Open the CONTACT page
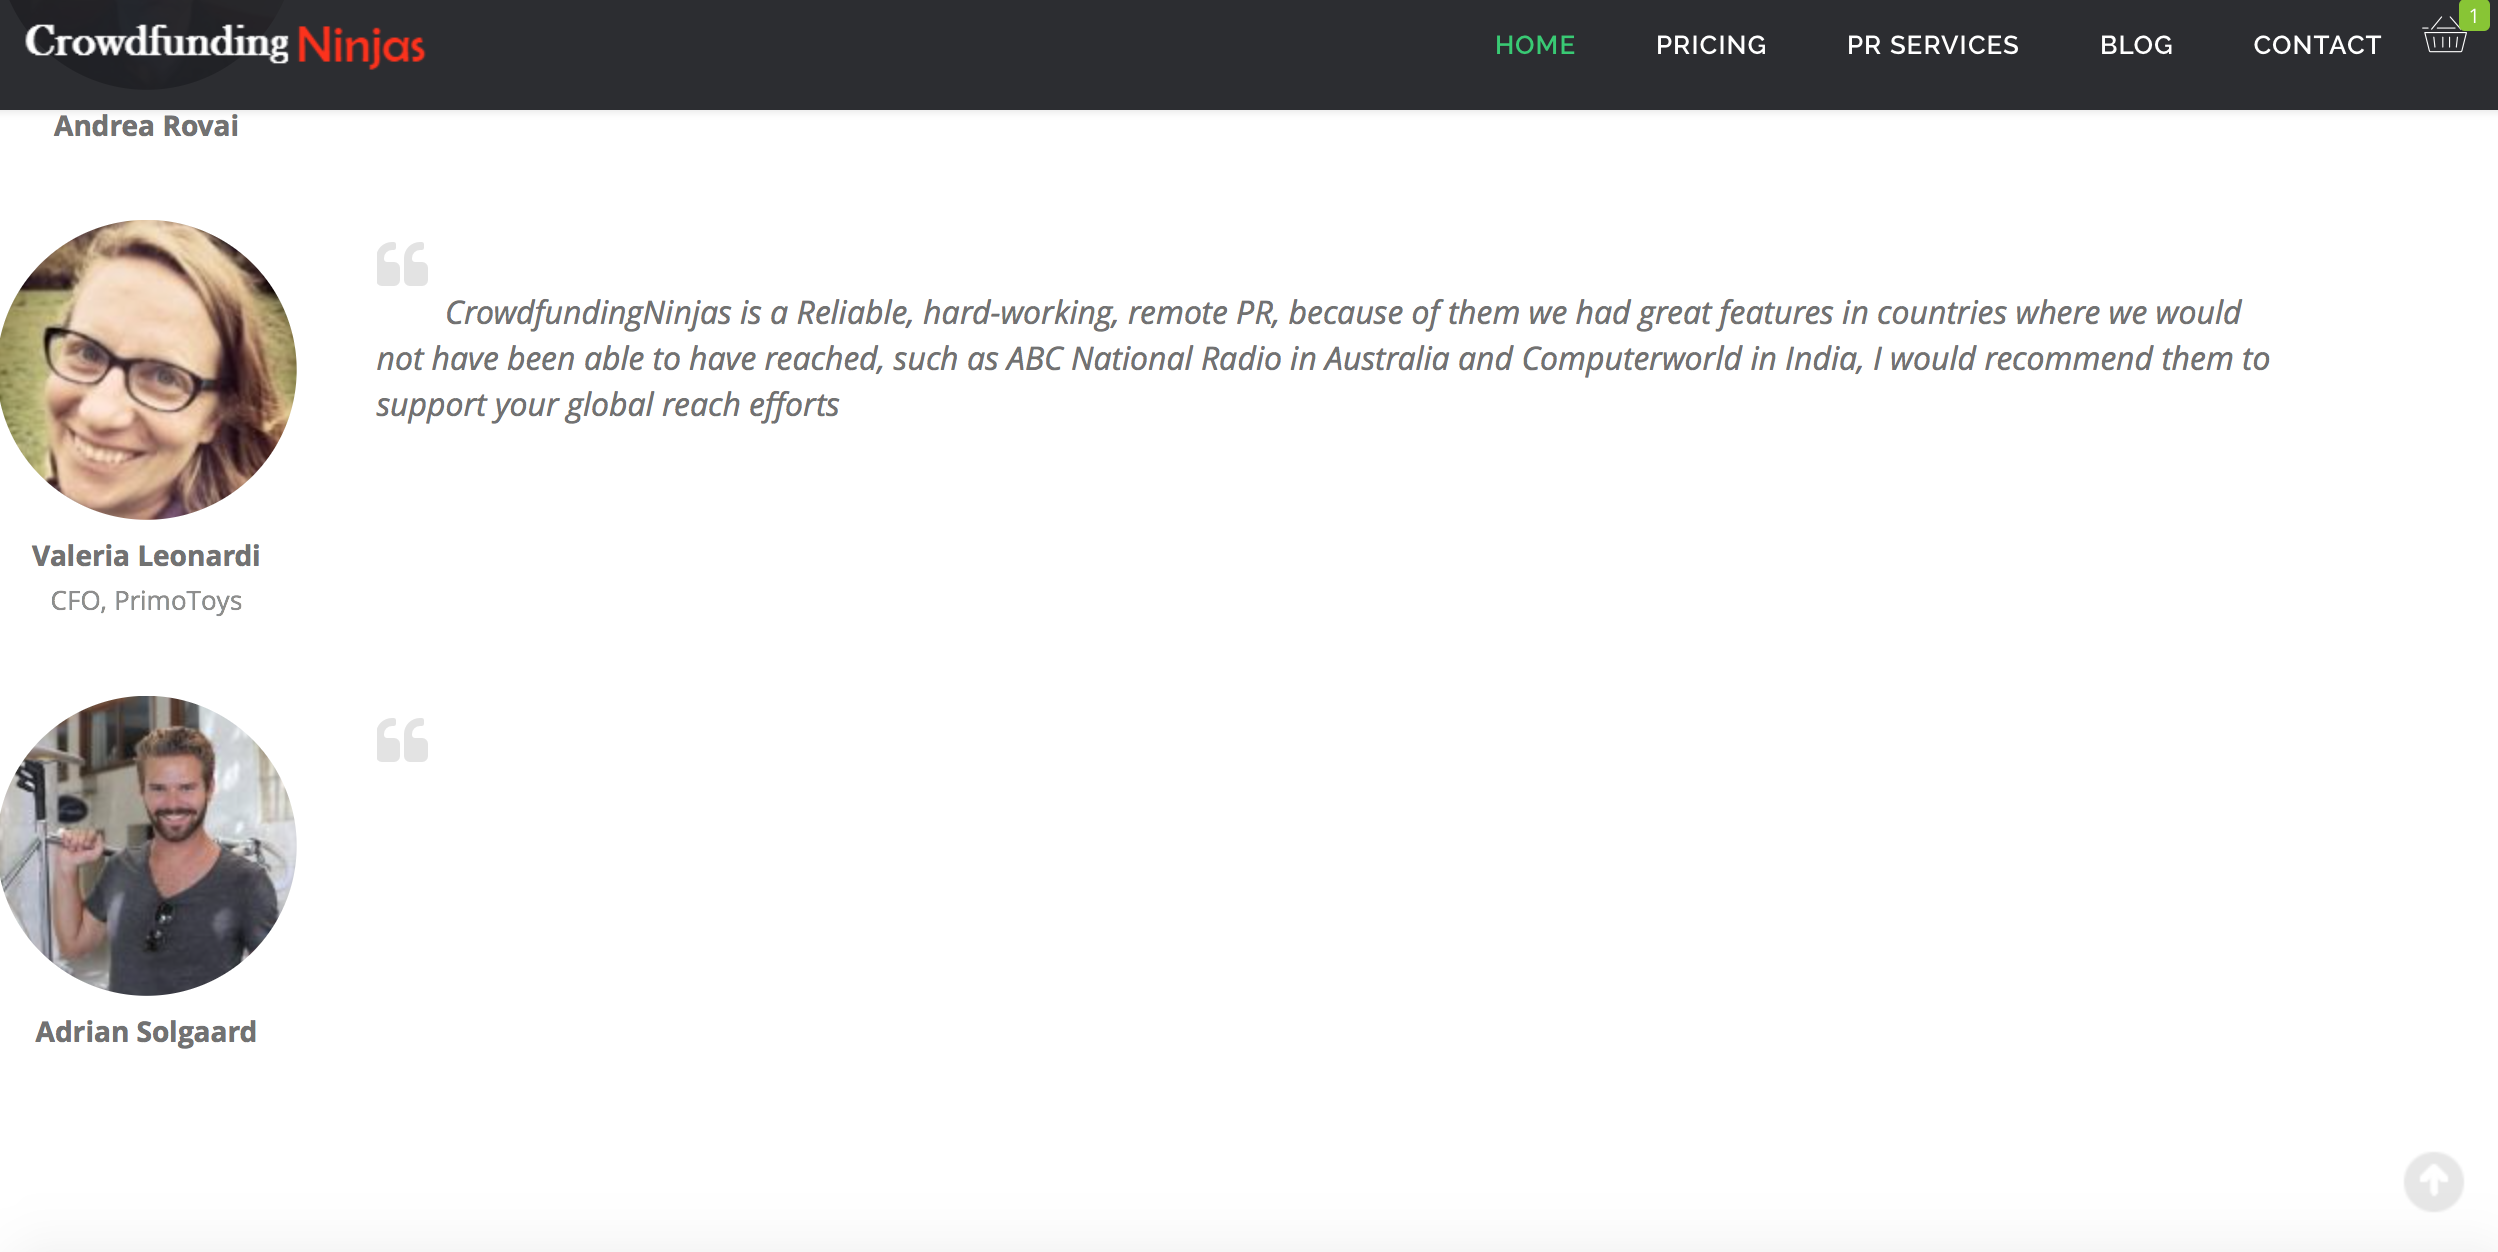 [x=2317, y=45]
